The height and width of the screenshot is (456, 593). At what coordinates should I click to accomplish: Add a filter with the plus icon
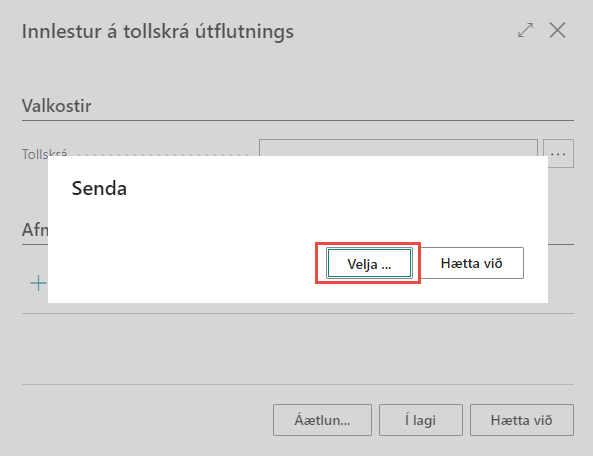[x=38, y=283]
